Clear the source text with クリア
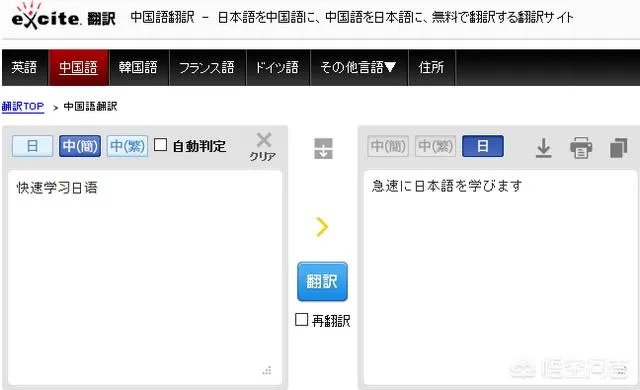 [x=263, y=147]
